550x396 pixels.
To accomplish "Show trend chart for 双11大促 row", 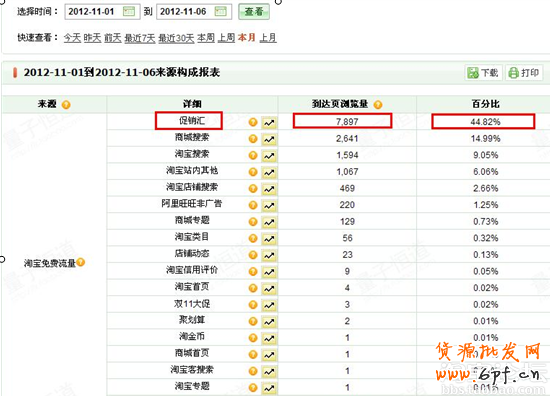I will 269,305.
